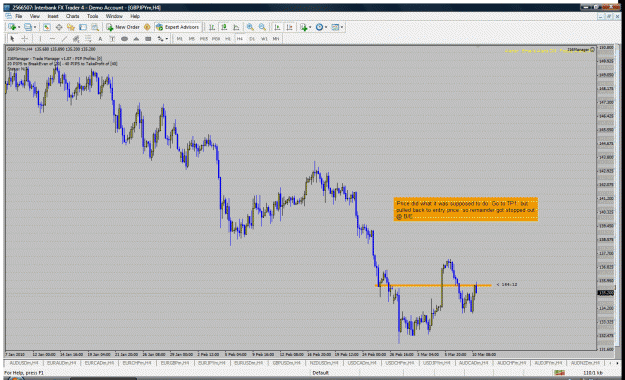Select the Rectangle shape tool
This screenshot has width=625, height=380.
pos(148,39)
